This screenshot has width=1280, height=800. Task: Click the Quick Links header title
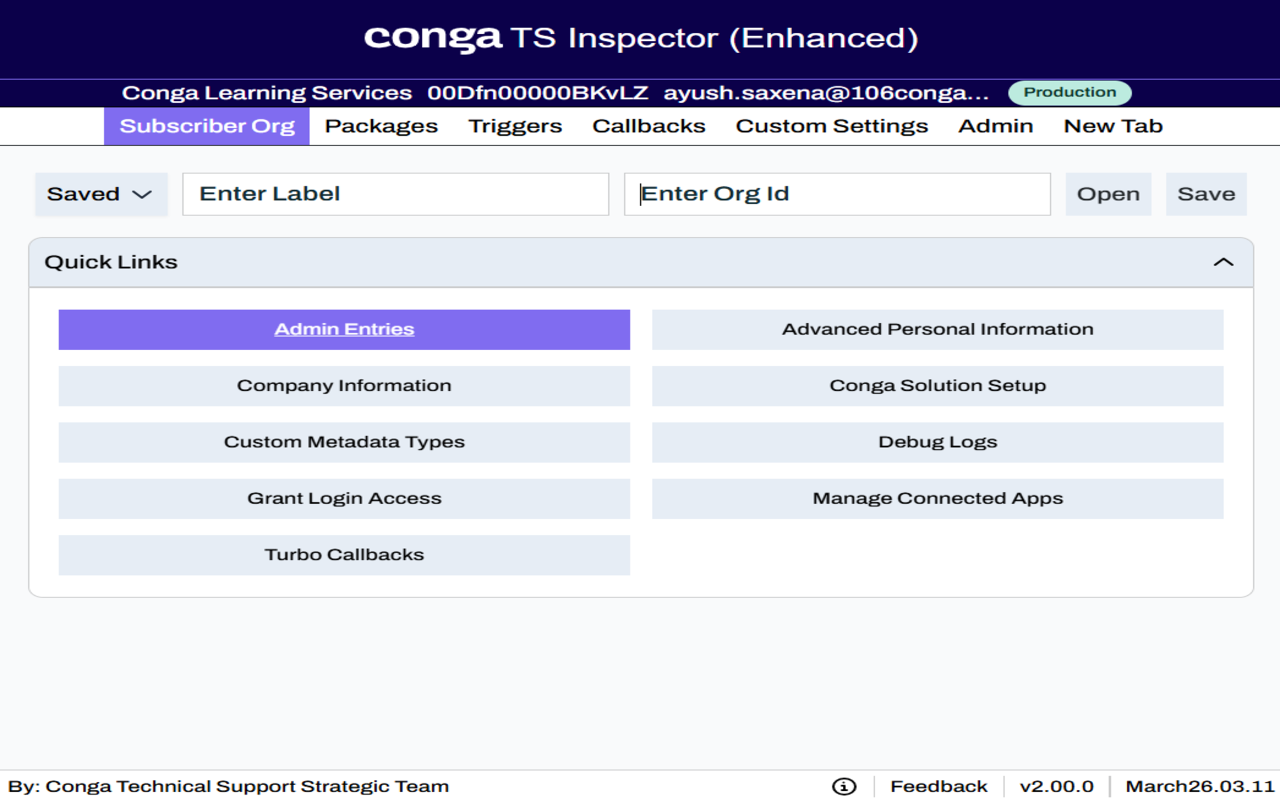111,262
